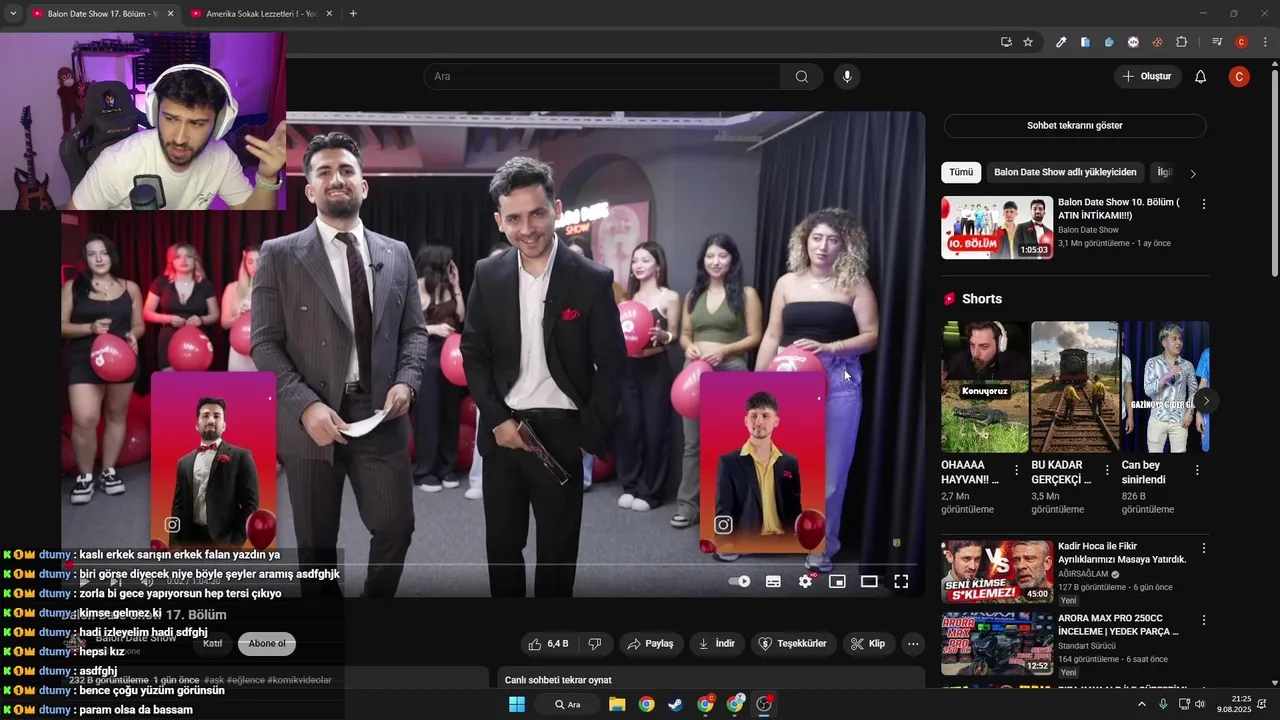
Task: Open OHAAAA HAYVAN!! short
Action: point(984,387)
